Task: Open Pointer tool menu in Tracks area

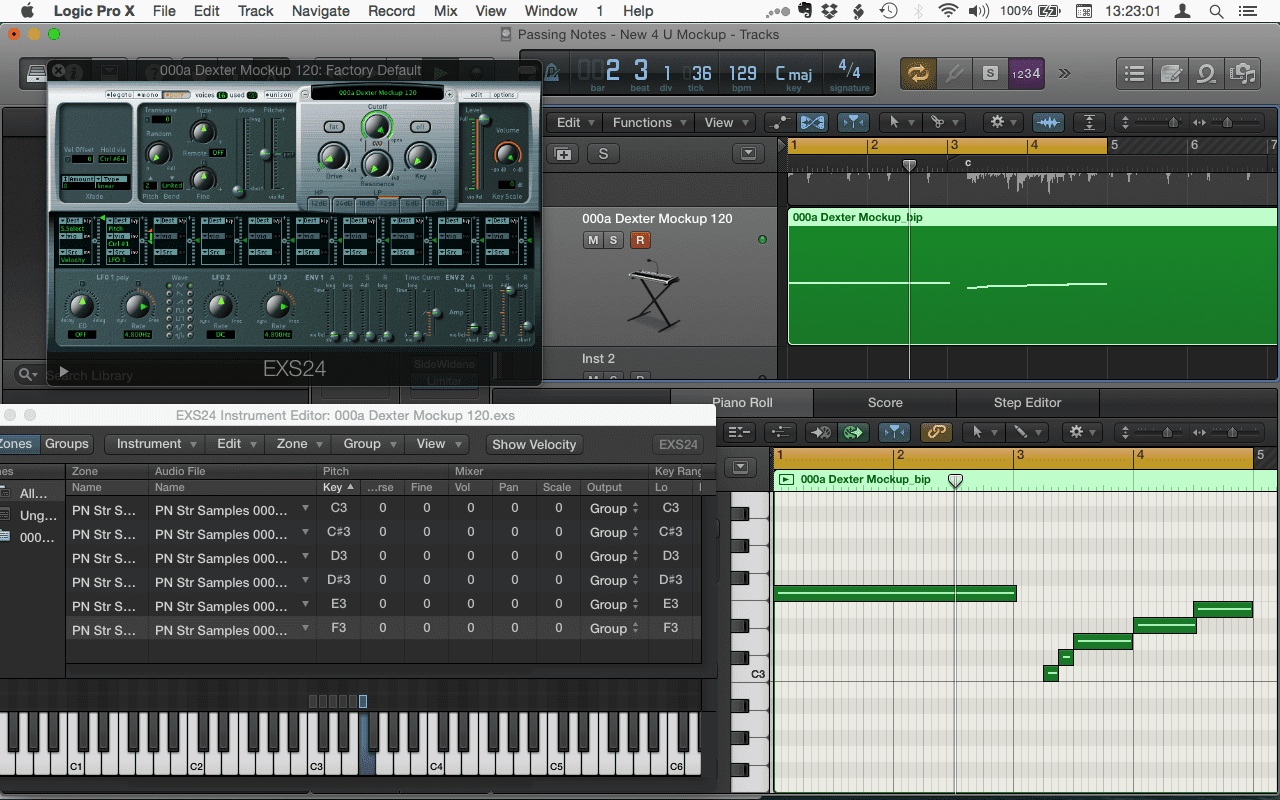Action: [x=901, y=122]
